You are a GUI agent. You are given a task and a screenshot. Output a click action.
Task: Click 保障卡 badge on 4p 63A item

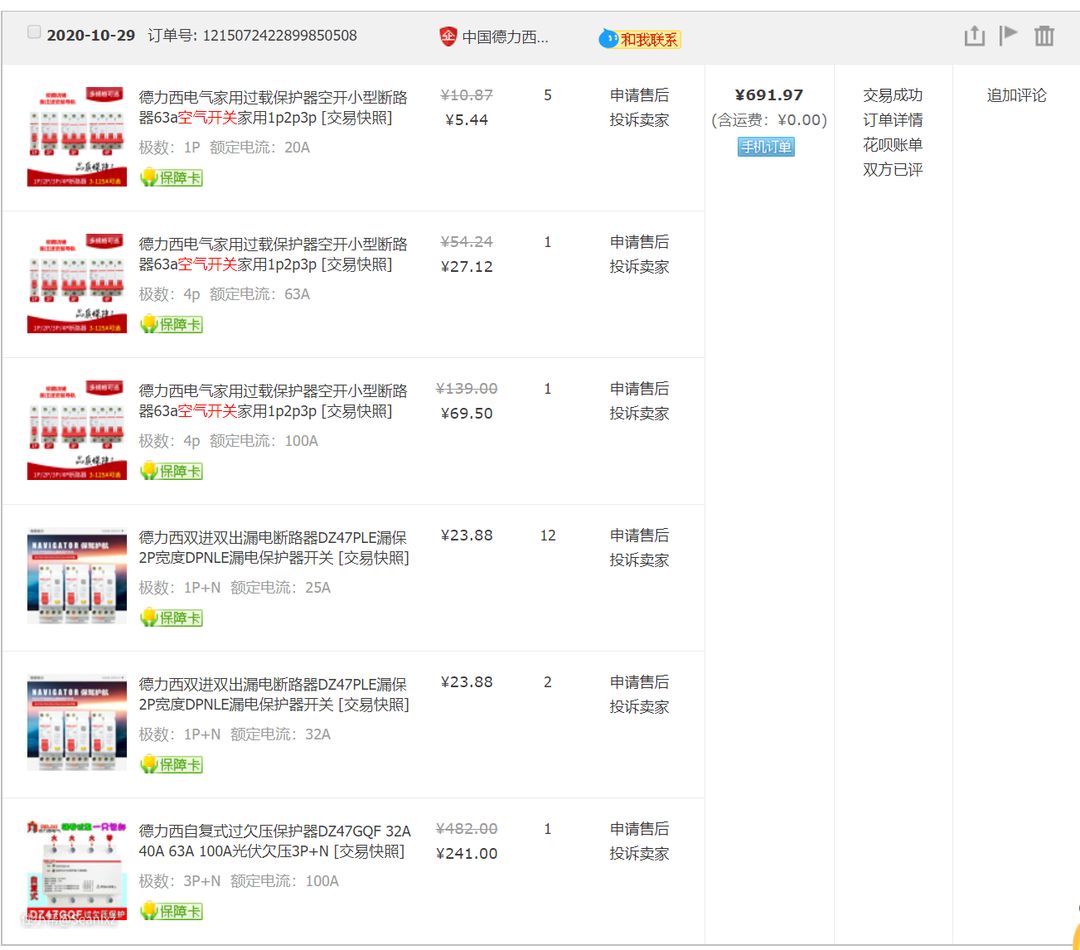coord(171,325)
